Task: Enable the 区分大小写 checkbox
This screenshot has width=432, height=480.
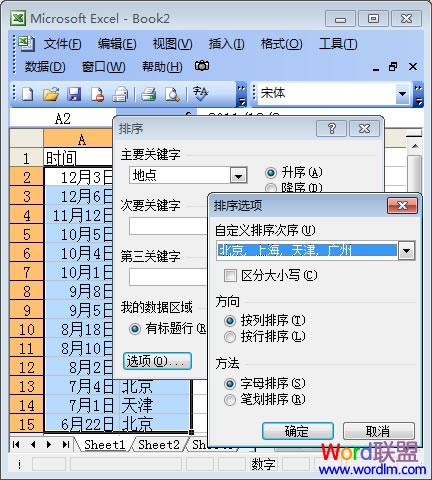Action: coord(230,276)
